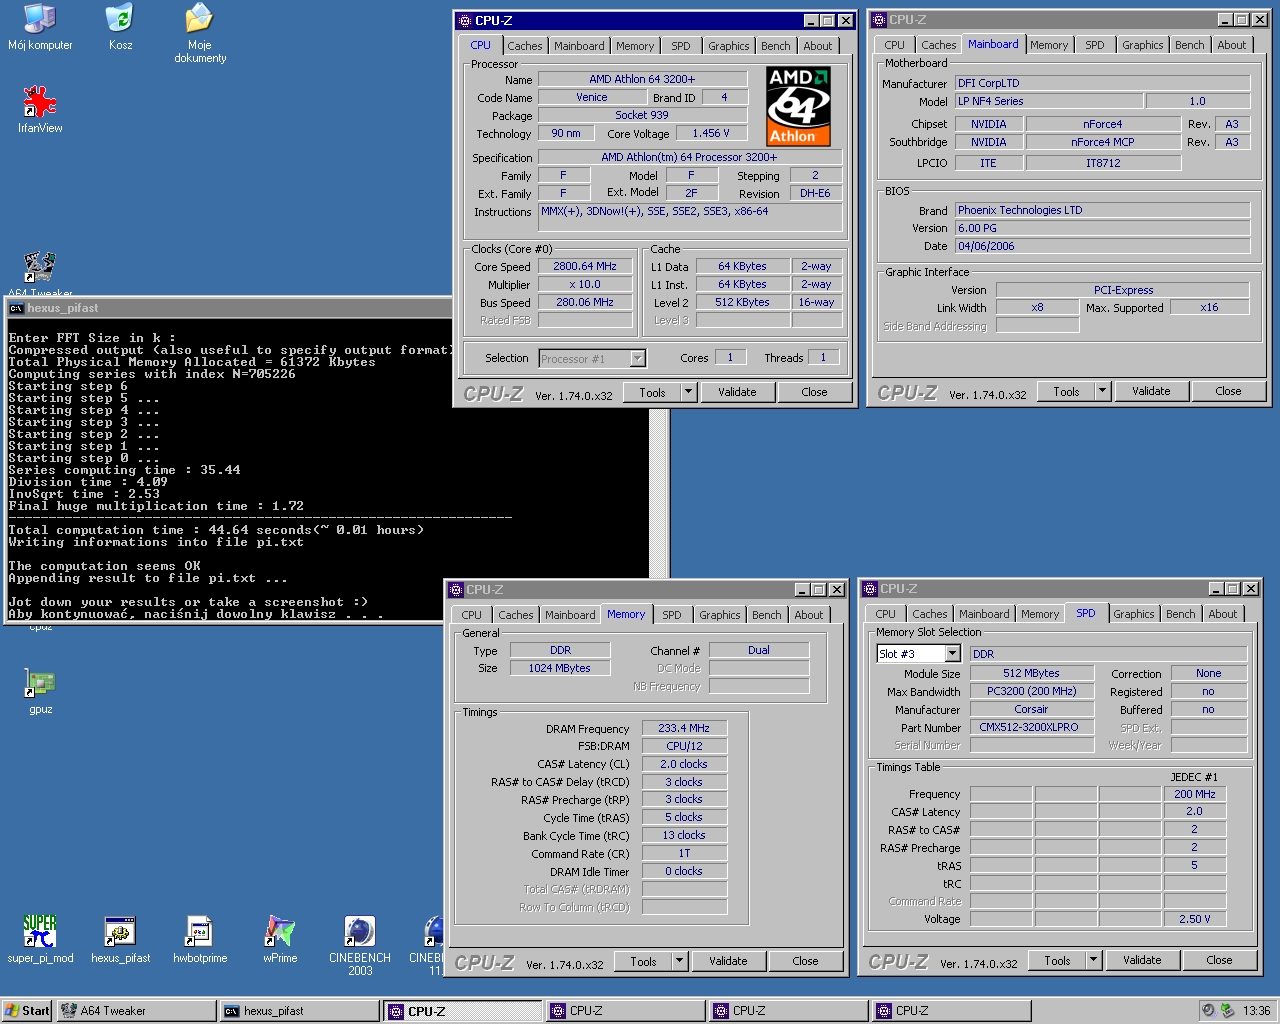
Task: Launch the wPrime desktop shortcut
Action: (x=280, y=939)
